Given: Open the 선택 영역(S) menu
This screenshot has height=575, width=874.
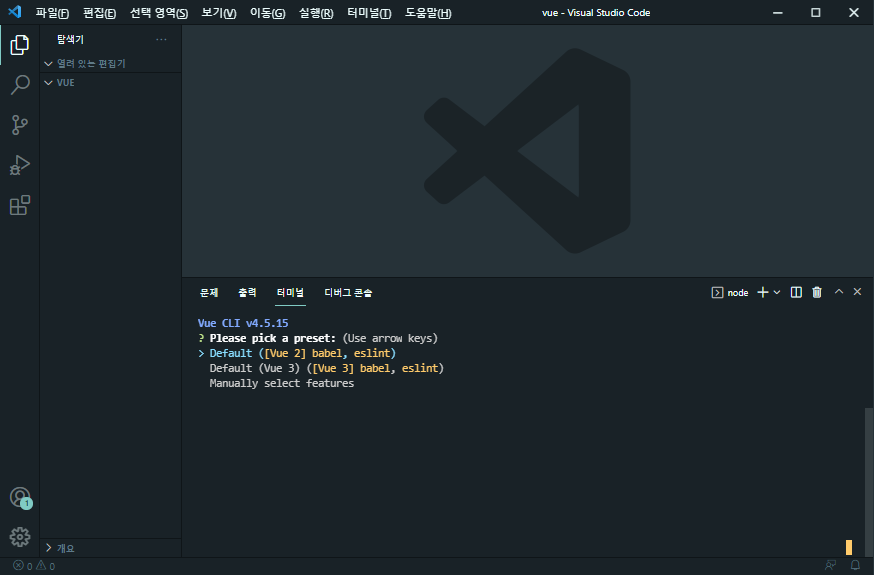Looking at the screenshot, I should [x=159, y=12].
